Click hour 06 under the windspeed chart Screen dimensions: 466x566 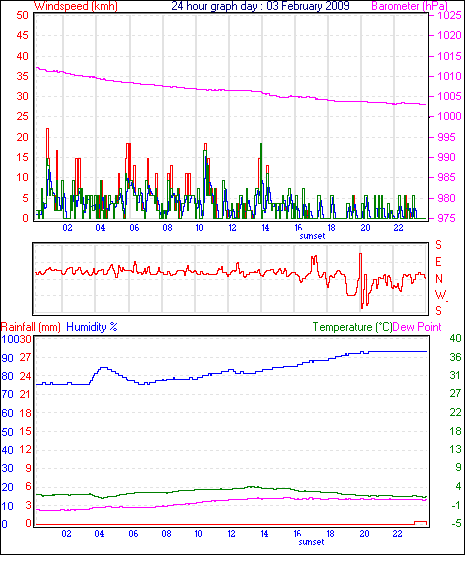click(134, 228)
